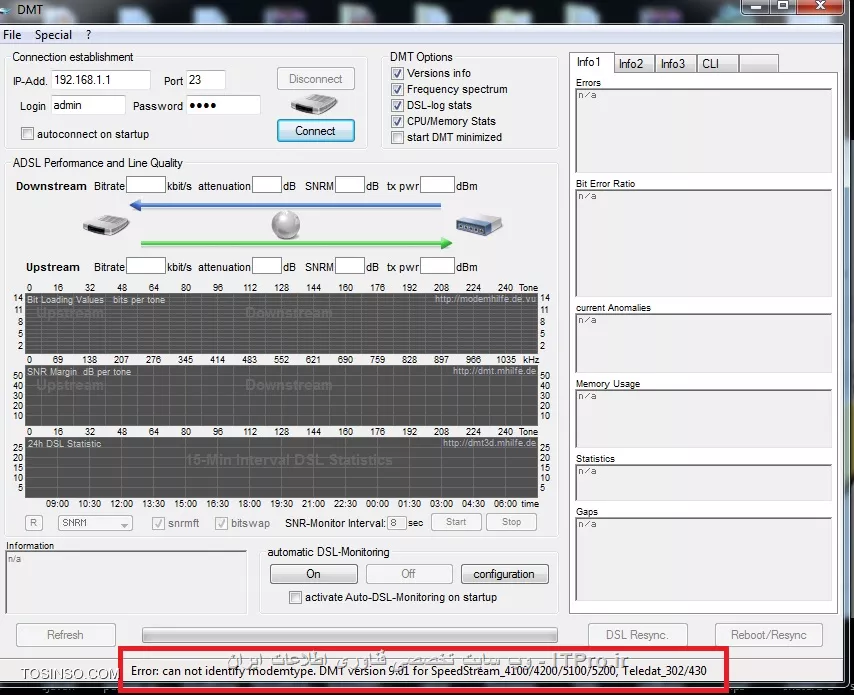
Task: Click the DMT title bar app icon
Action: (5, 9)
